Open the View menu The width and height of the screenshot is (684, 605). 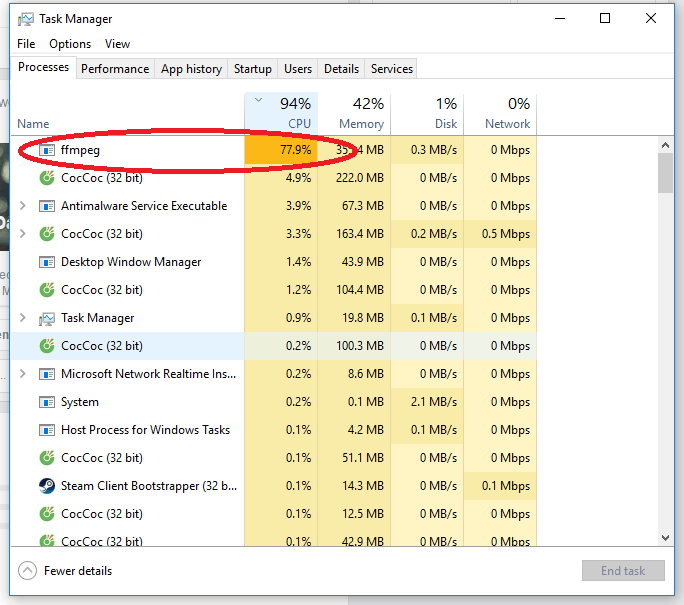[x=118, y=44]
